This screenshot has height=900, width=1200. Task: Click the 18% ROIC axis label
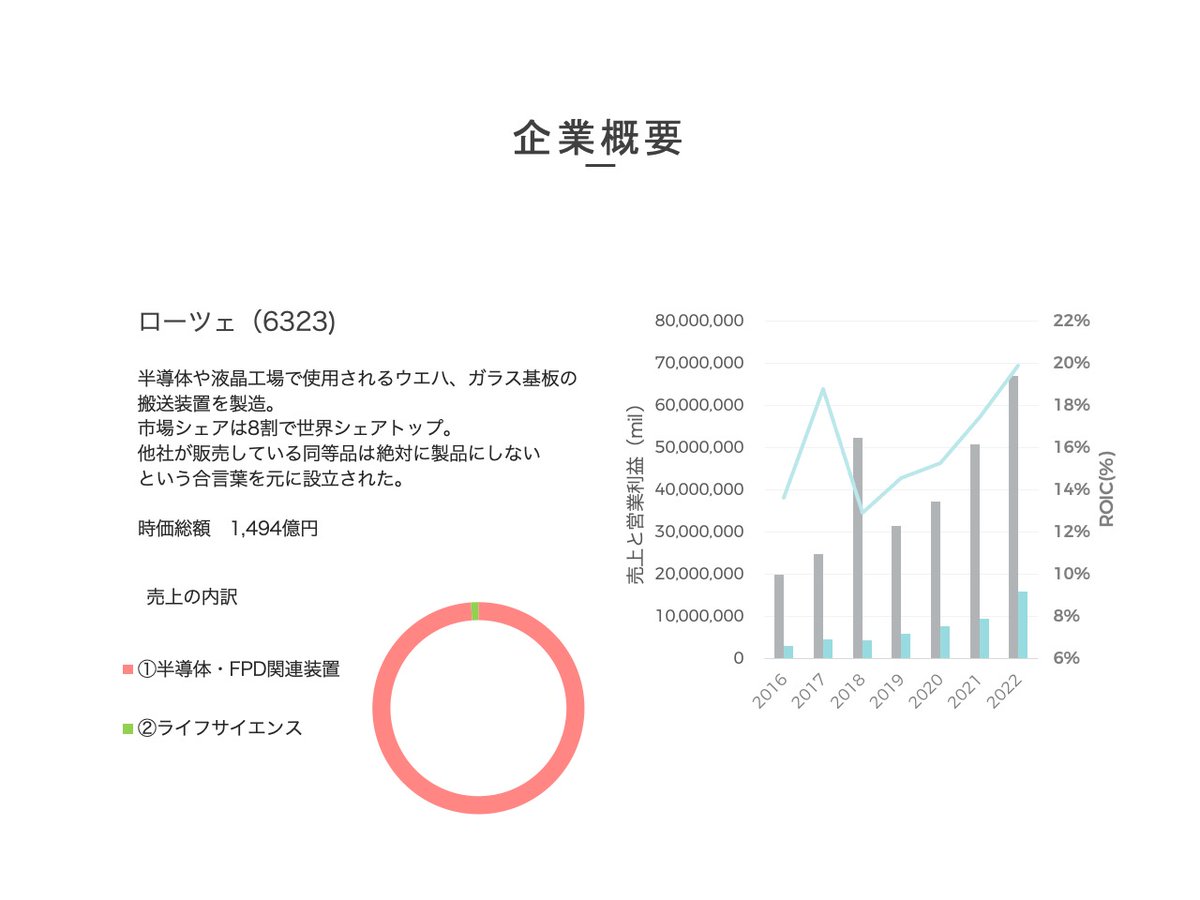click(x=1071, y=405)
